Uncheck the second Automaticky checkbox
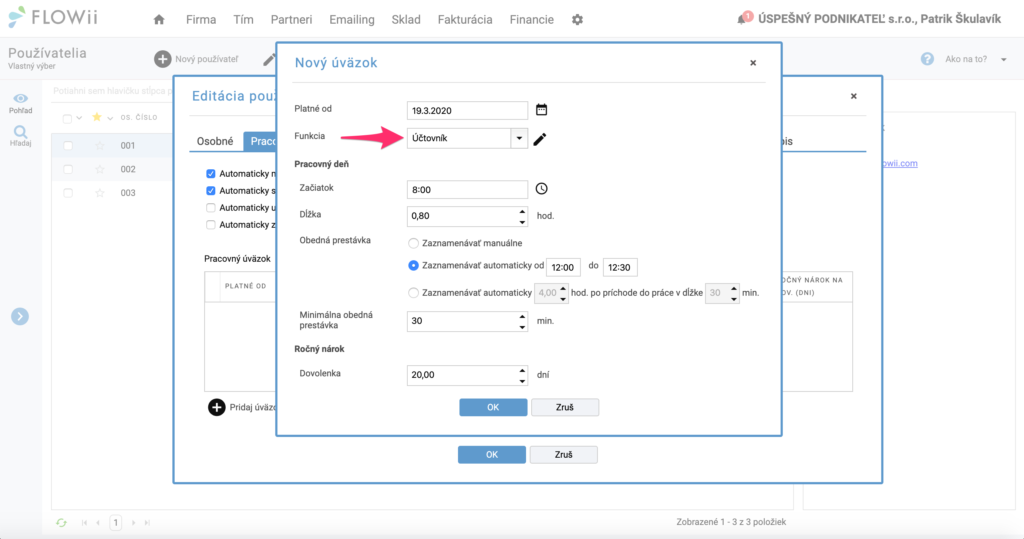The height and width of the screenshot is (539, 1024). tap(210, 191)
